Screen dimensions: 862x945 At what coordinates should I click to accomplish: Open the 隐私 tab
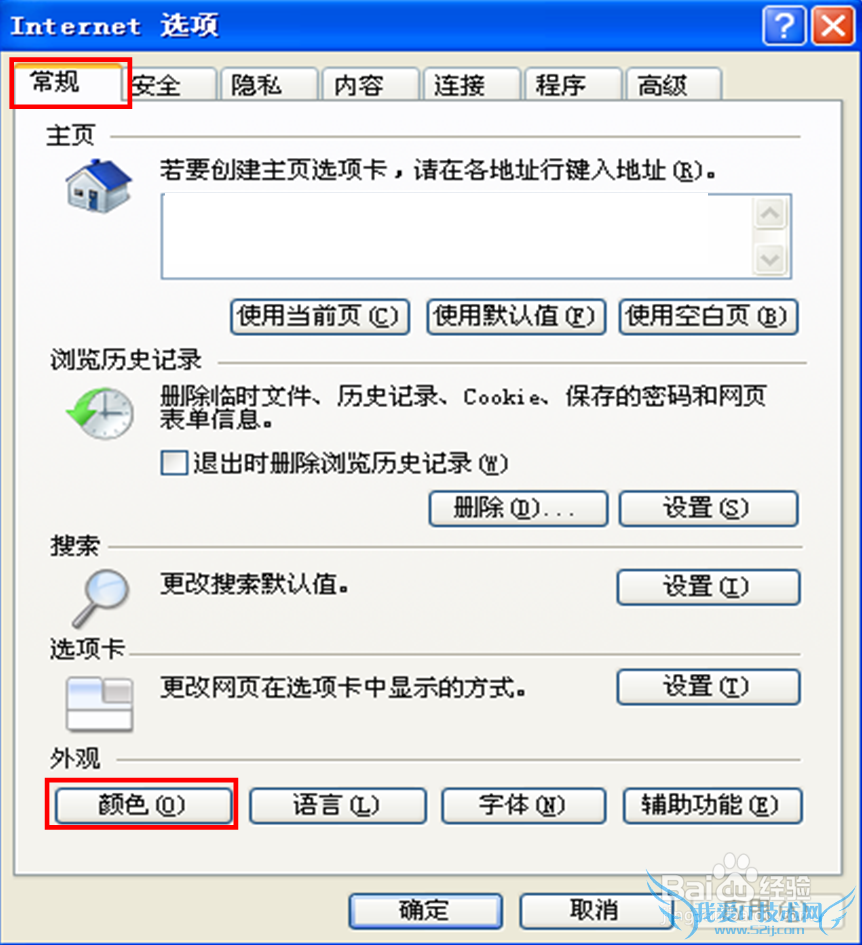point(269,85)
